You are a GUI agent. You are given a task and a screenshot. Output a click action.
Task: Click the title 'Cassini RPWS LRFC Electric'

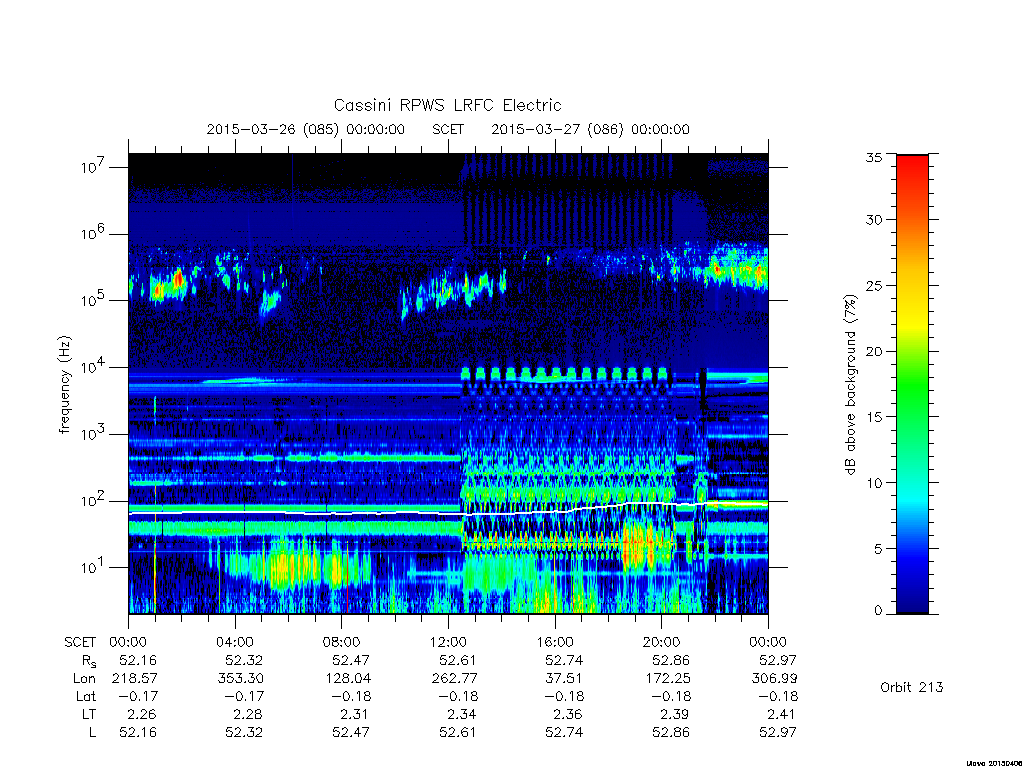pyautogui.click(x=447, y=105)
